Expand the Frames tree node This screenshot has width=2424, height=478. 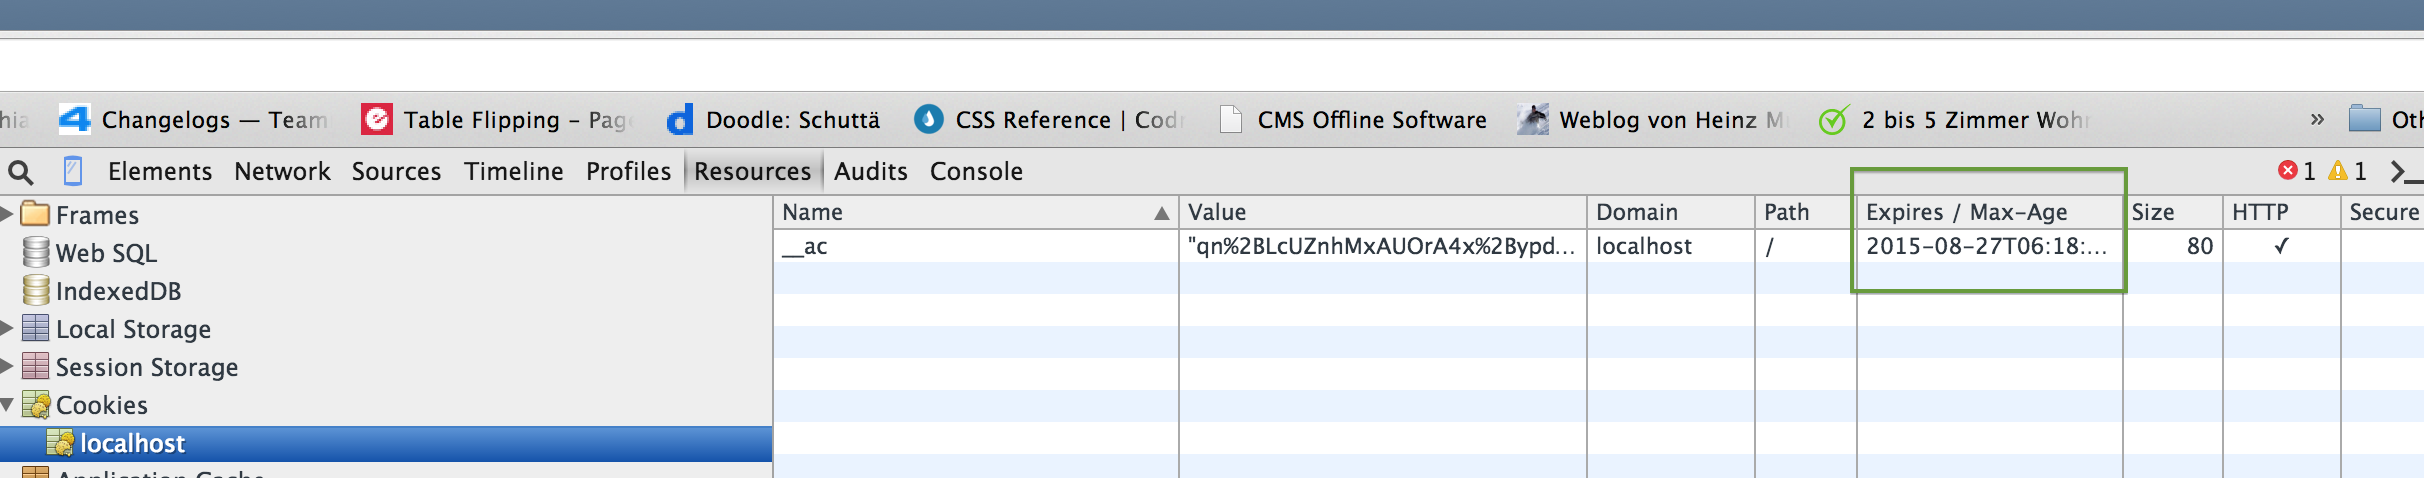coord(7,214)
